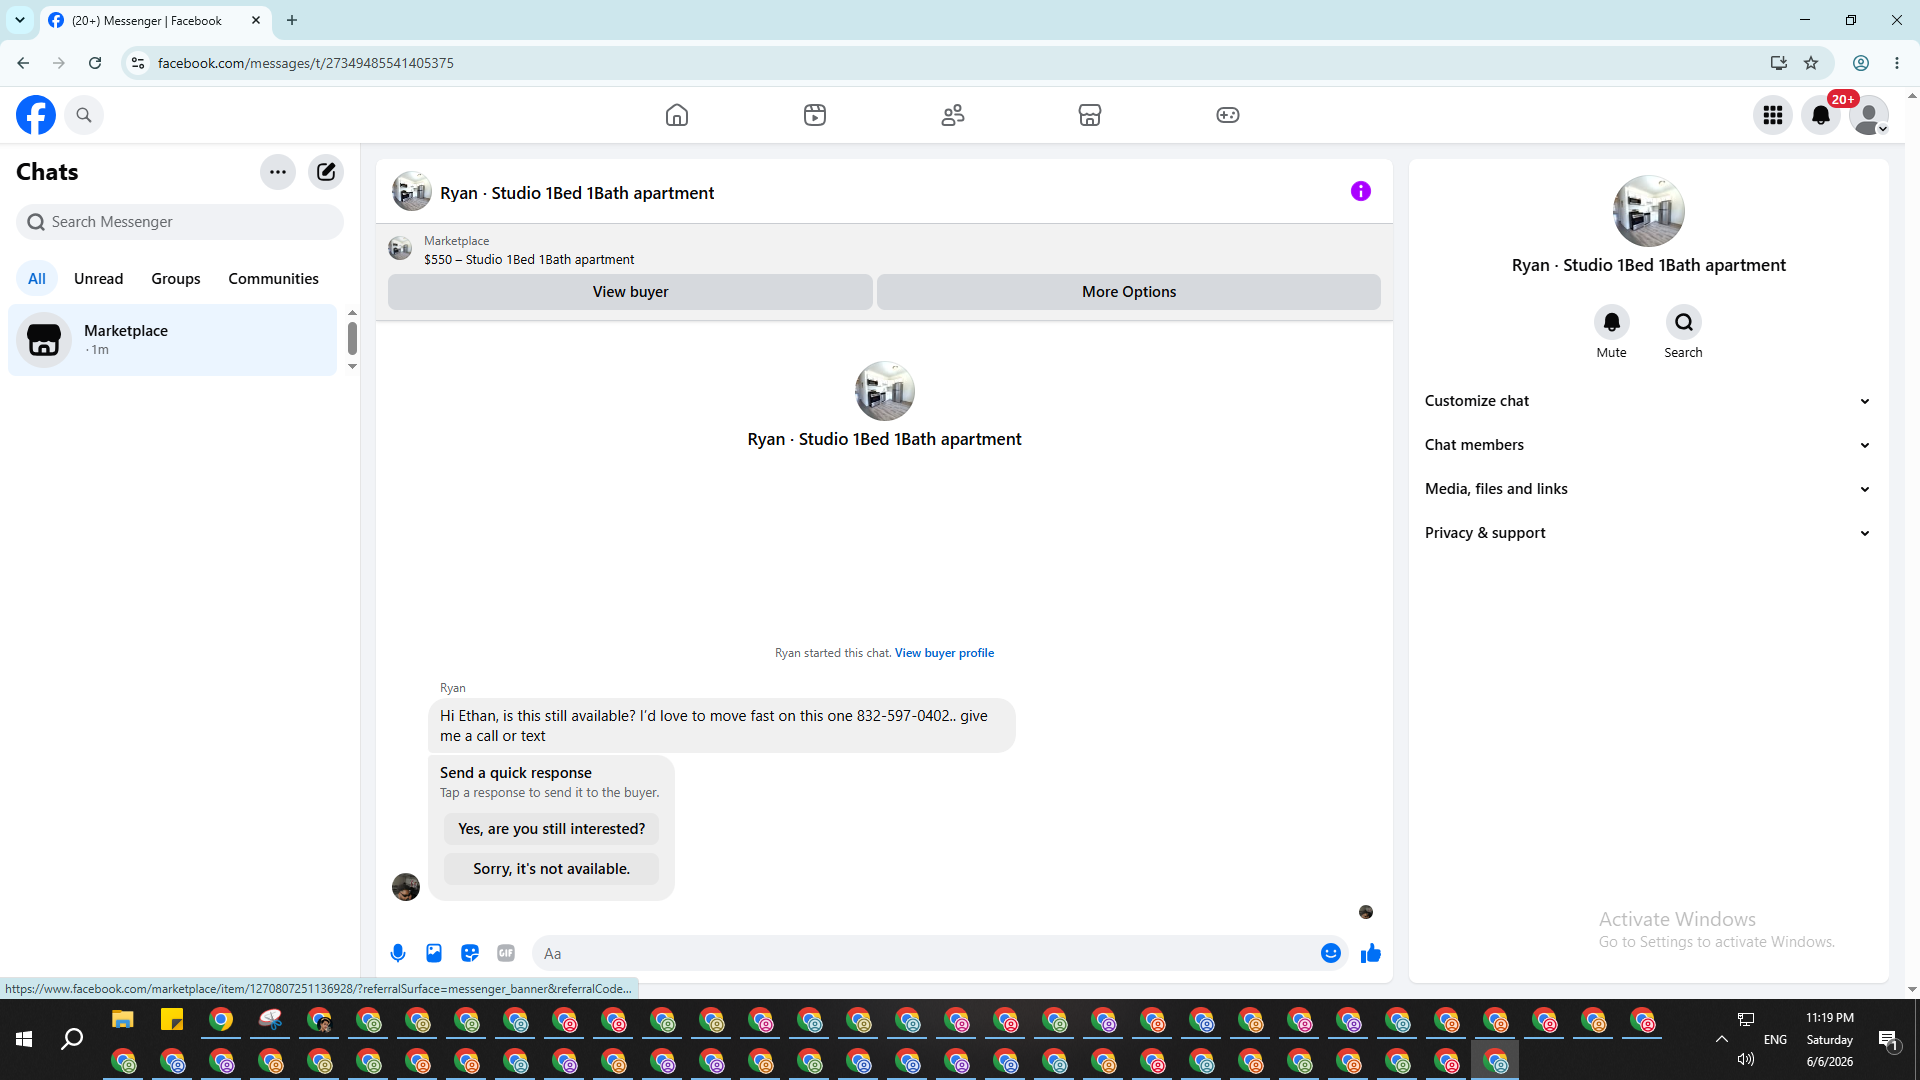Open File Explorer from taskbar
The height and width of the screenshot is (1080, 1920).
(122, 1020)
